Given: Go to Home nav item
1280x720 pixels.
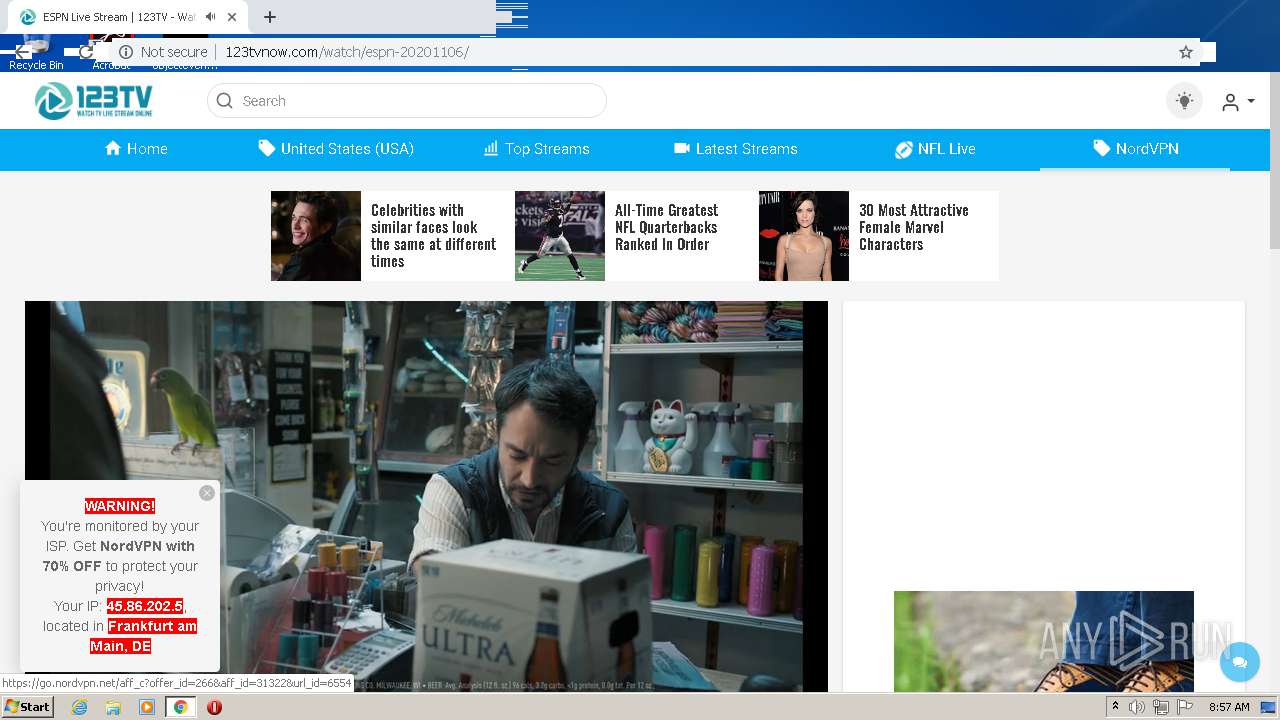Looking at the screenshot, I should point(136,149).
